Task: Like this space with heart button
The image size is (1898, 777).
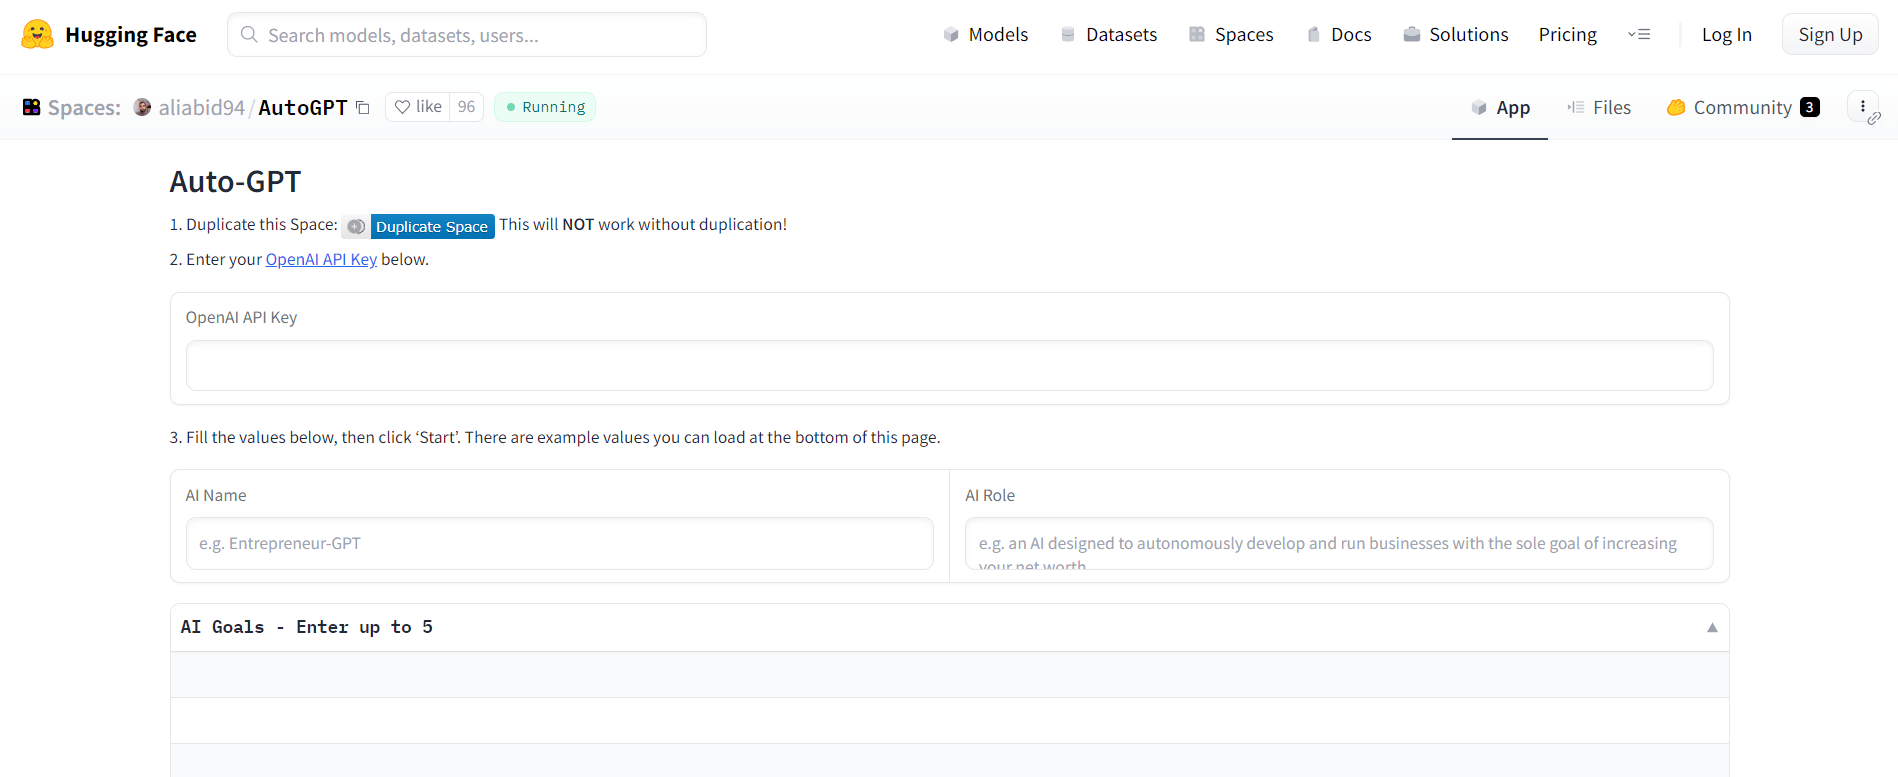Action: click(x=418, y=107)
